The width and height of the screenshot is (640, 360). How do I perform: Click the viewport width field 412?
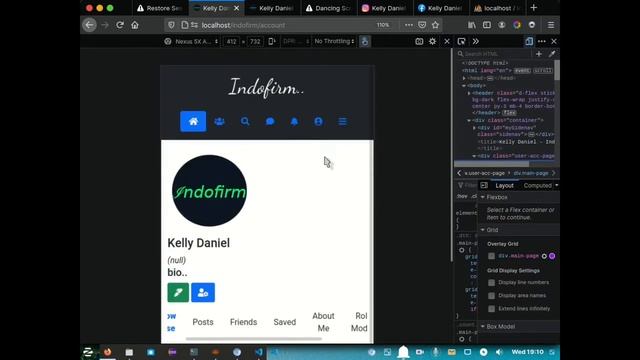pyautogui.click(x=231, y=41)
